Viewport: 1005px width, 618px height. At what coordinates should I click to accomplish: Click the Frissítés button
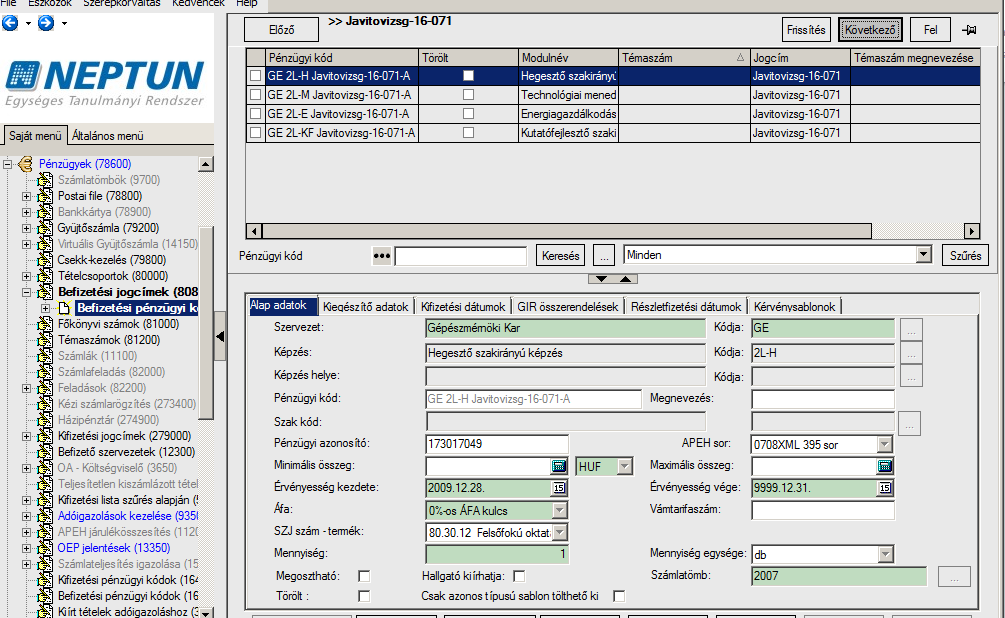click(x=806, y=30)
